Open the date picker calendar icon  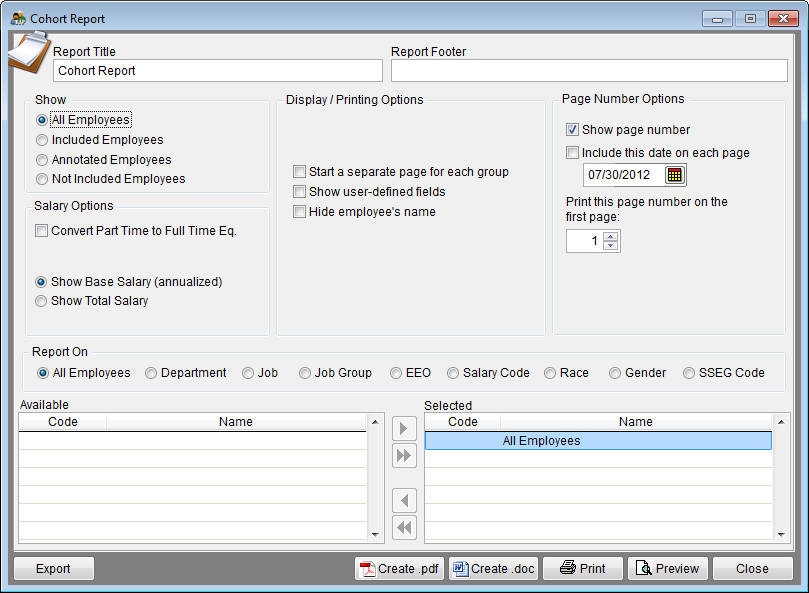point(674,175)
